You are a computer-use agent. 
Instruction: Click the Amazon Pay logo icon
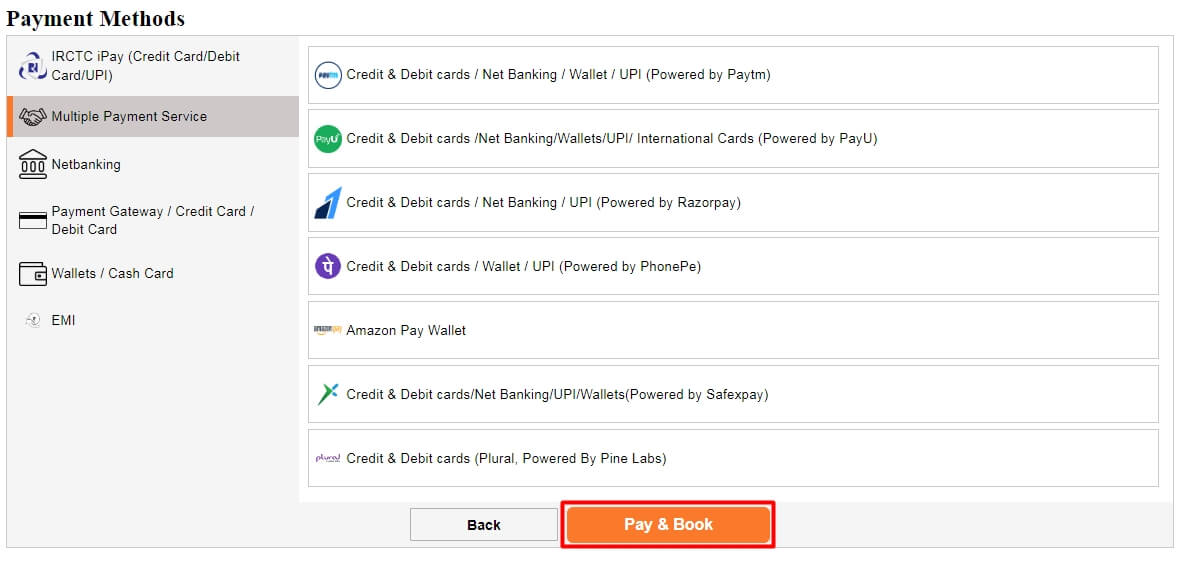pos(328,330)
